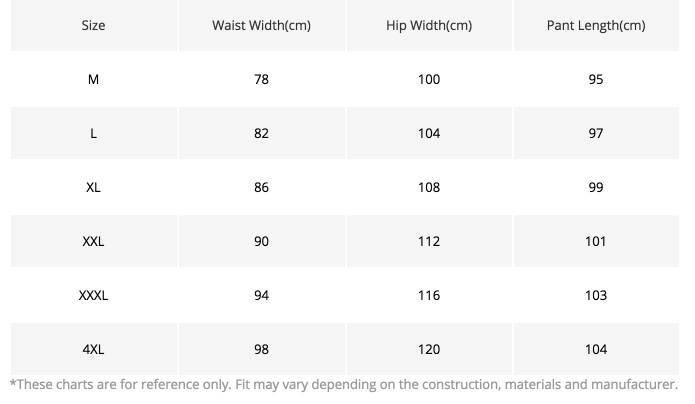Viewport: 695px width, 404px height.
Task: Select waist width value 86 for XL
Action: point(261,187)
